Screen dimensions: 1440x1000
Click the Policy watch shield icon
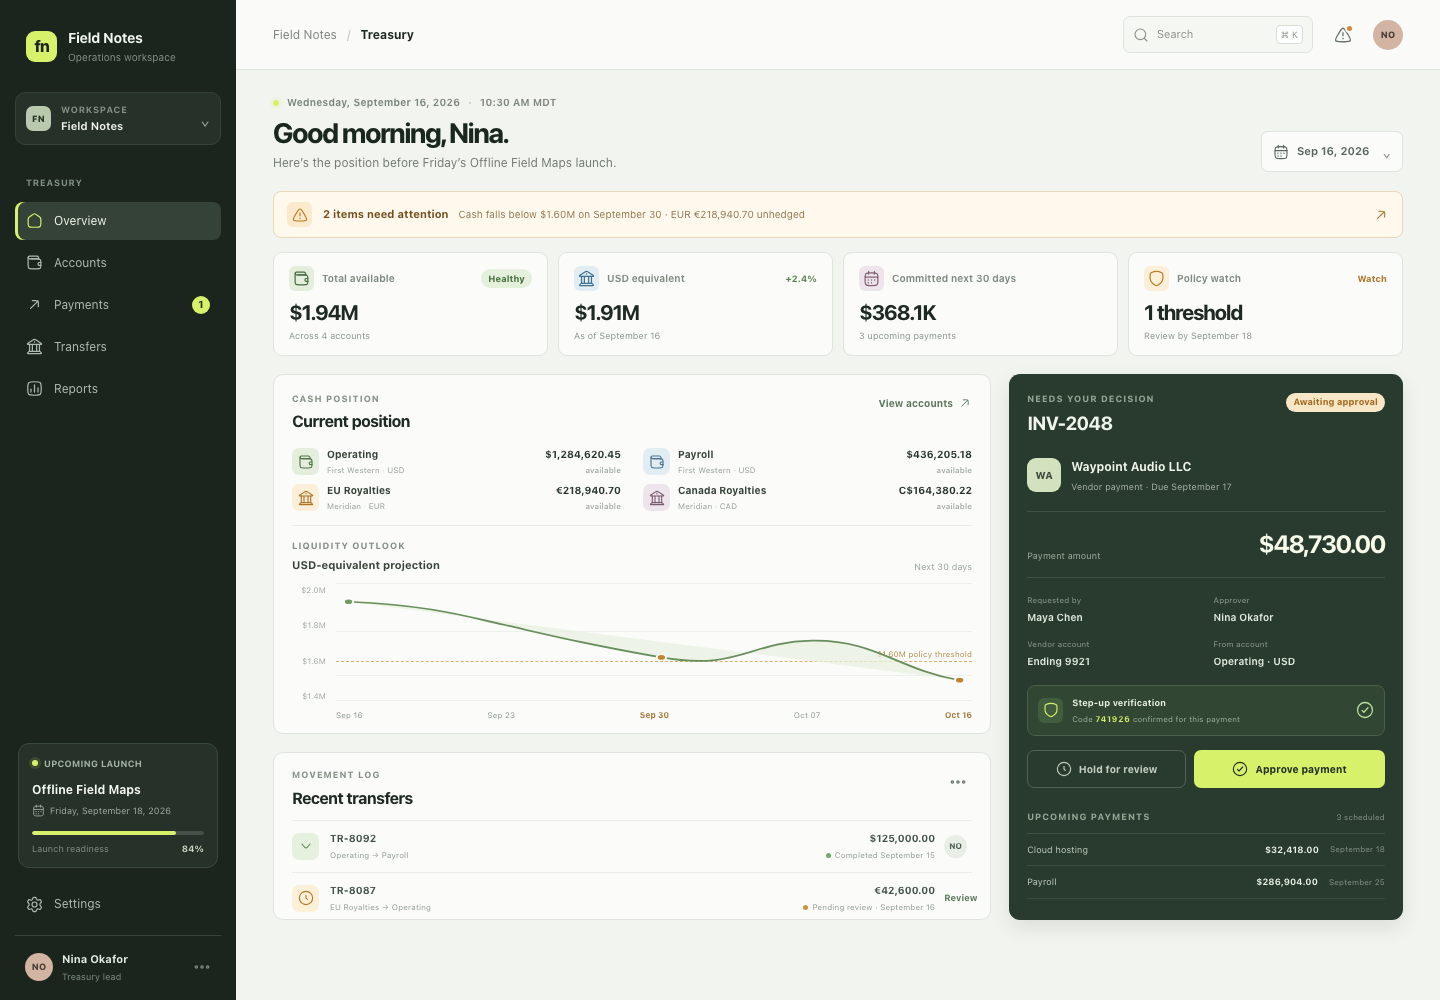click(1157, 279)
